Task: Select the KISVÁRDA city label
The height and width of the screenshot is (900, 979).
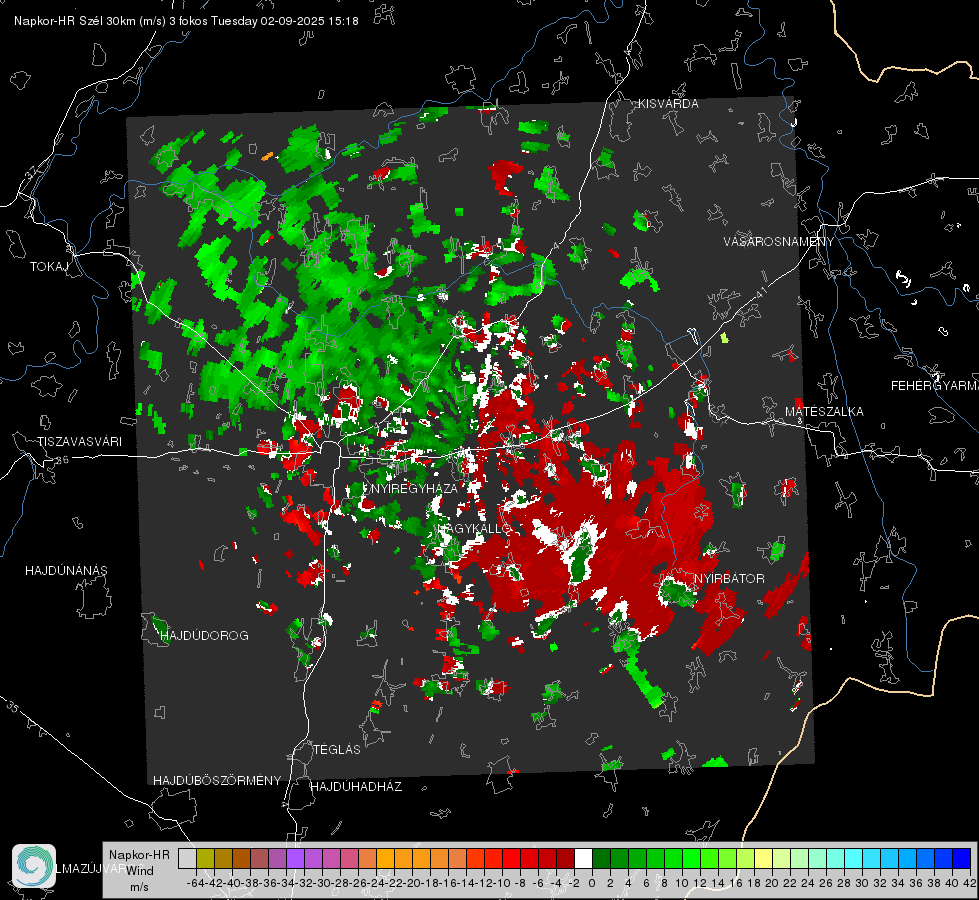Action: (668, 104)
